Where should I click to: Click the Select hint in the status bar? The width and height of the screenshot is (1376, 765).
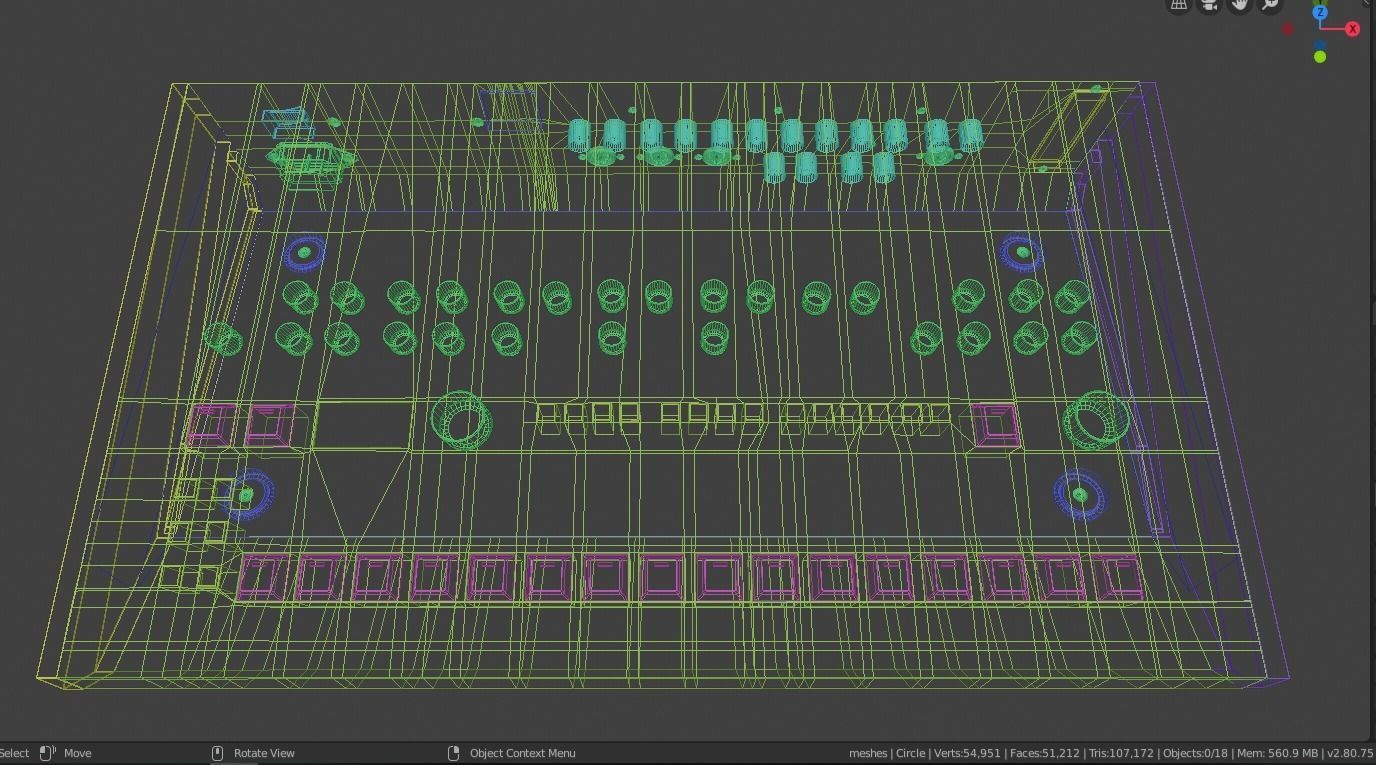click(14, 753)
